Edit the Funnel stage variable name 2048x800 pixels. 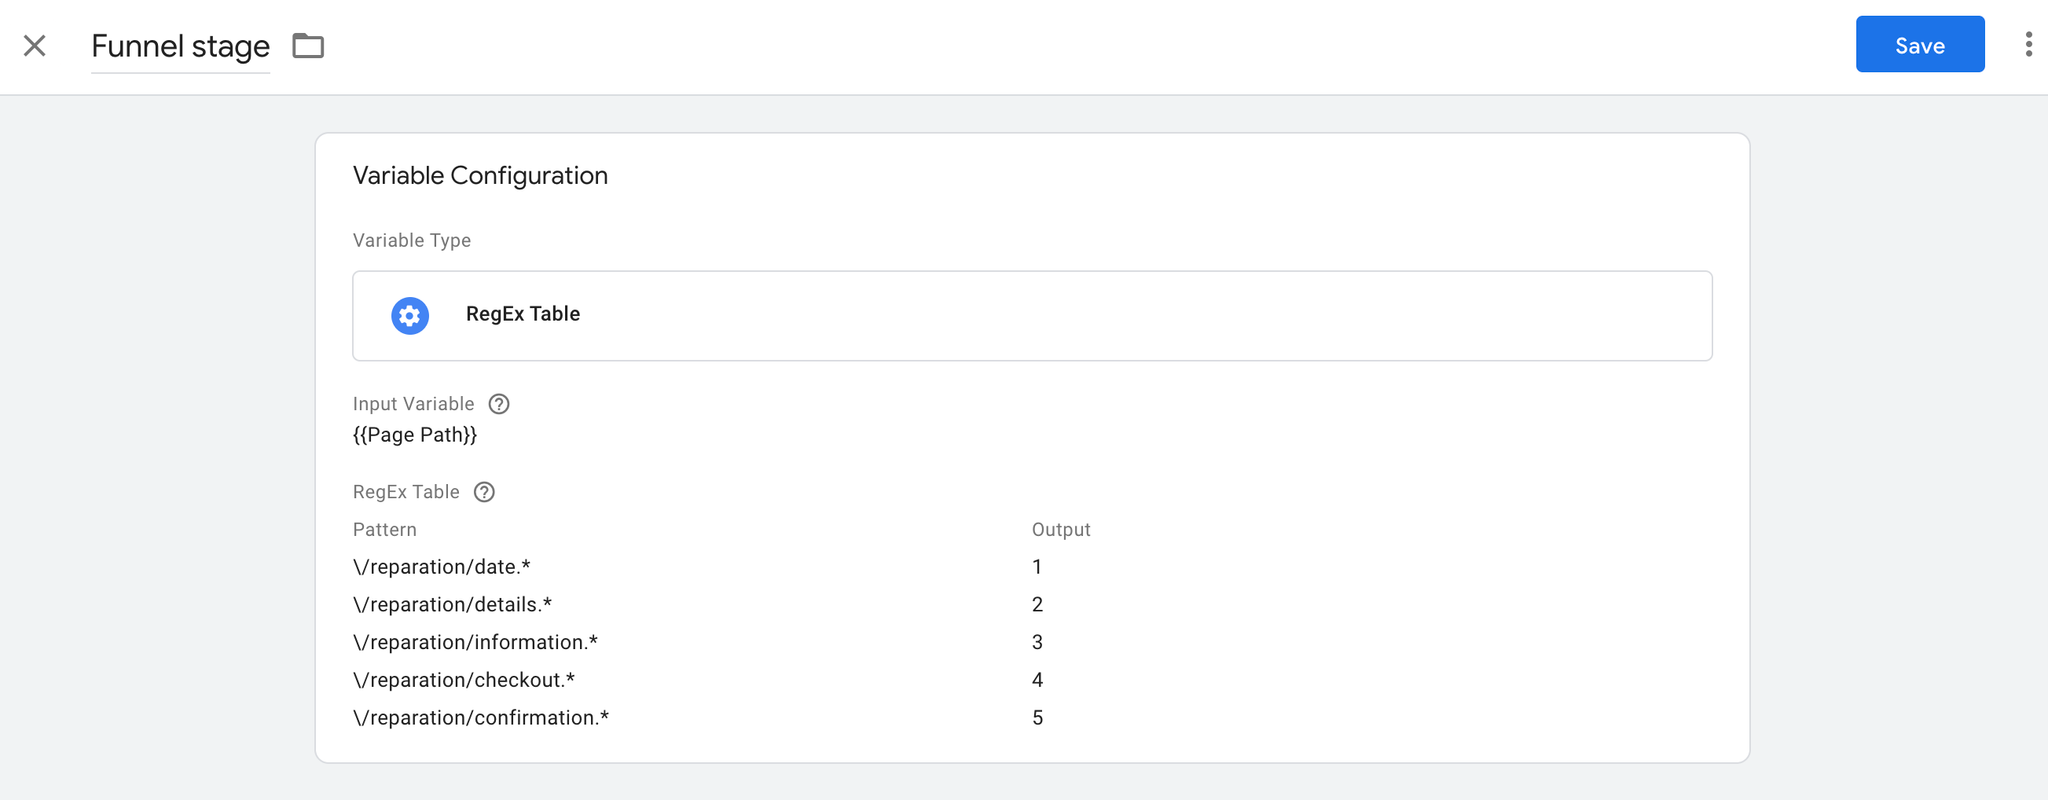point(180,46)
